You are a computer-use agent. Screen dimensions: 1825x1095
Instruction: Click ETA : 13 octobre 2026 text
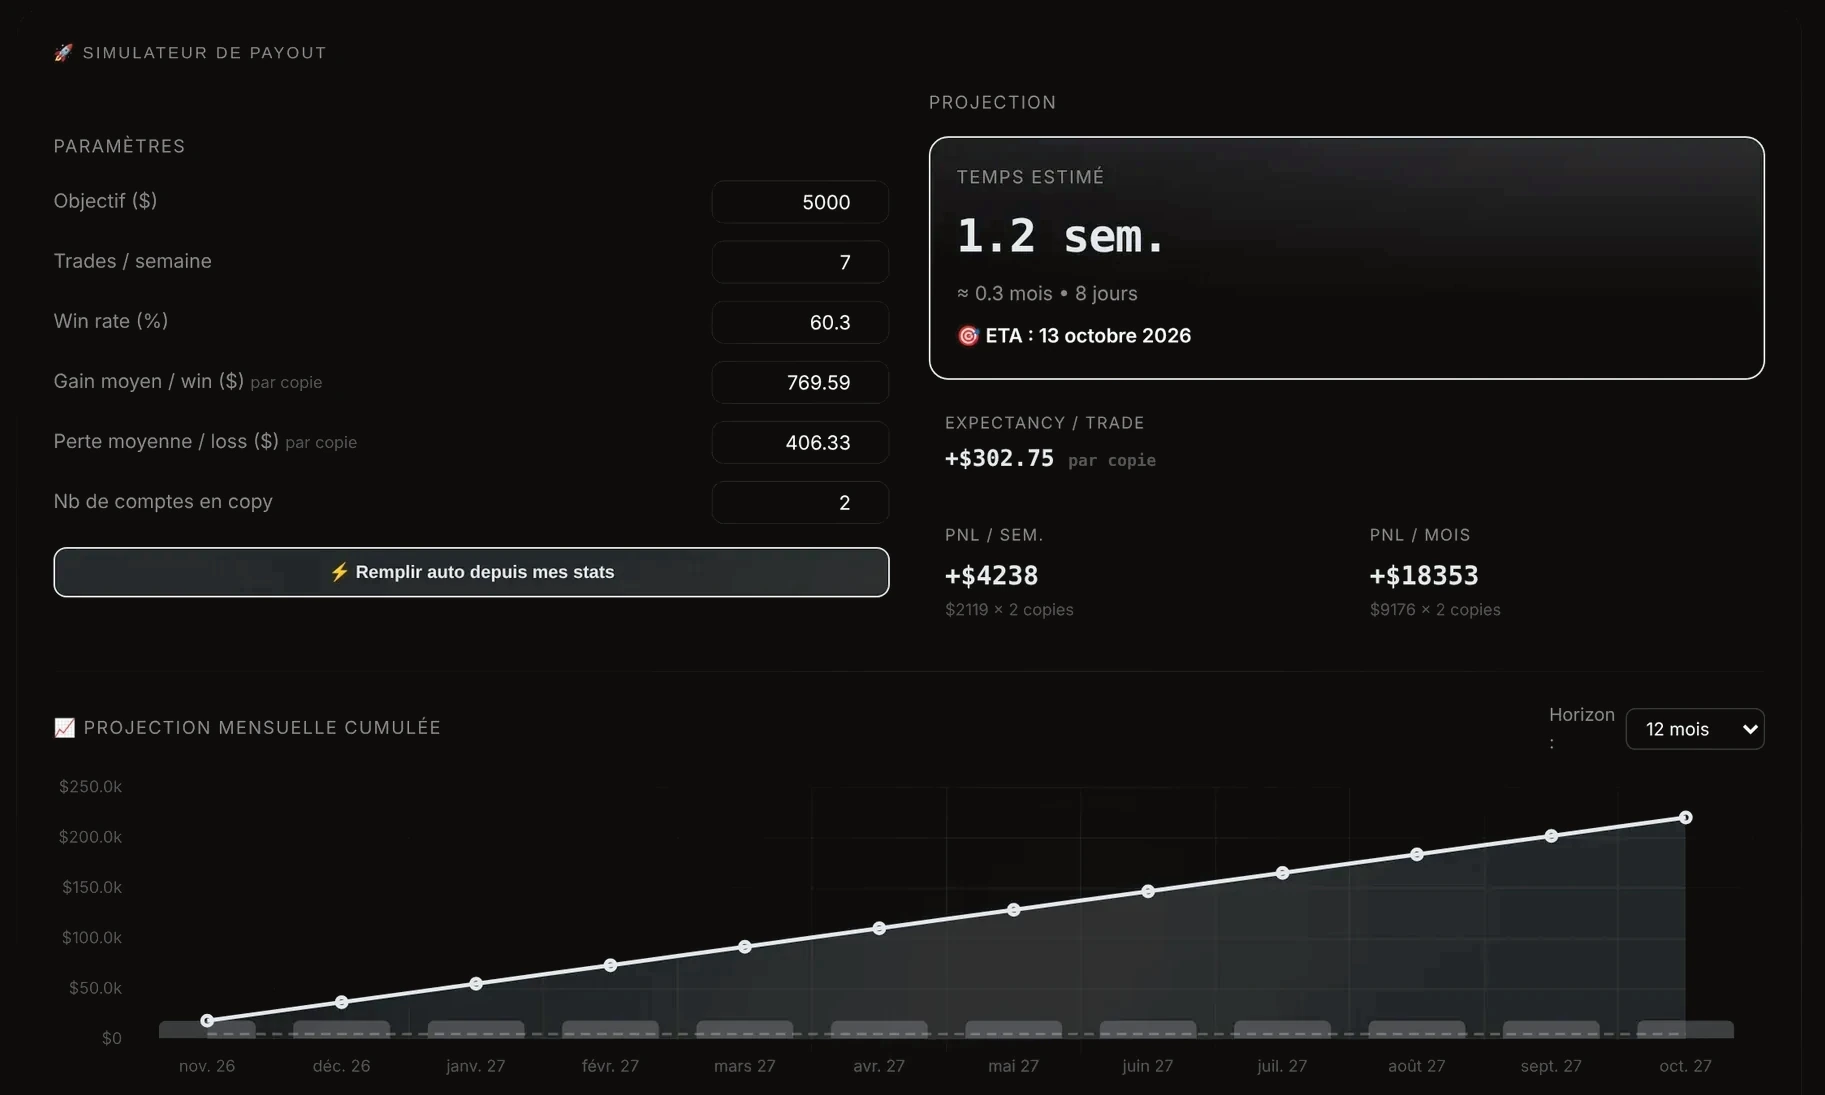point(1088,336)
